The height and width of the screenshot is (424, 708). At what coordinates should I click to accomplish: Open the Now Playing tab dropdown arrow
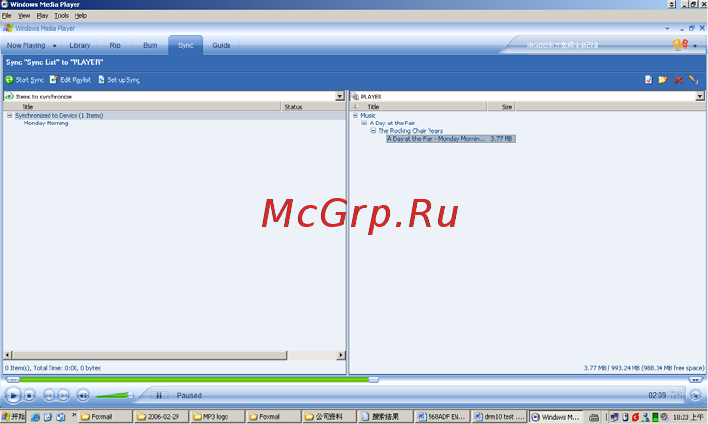(54, 46)
